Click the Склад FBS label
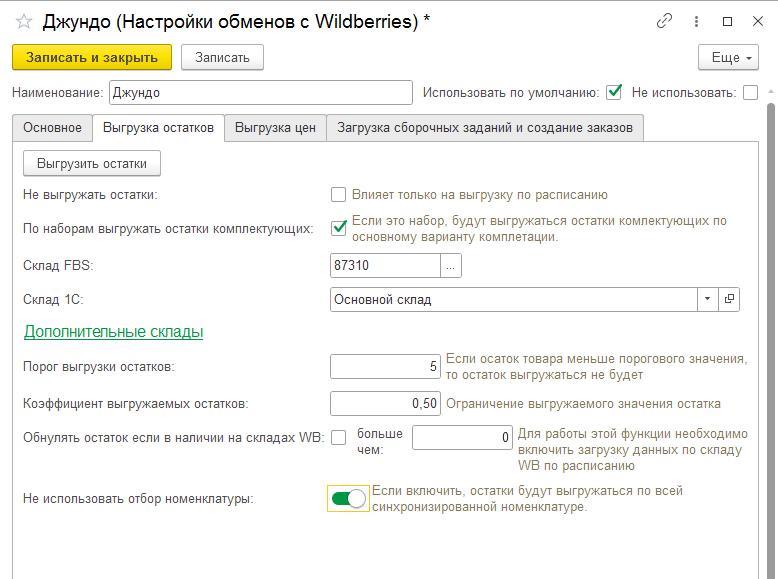The width and height of the screenshot is (778, 579). coord(58,265)
